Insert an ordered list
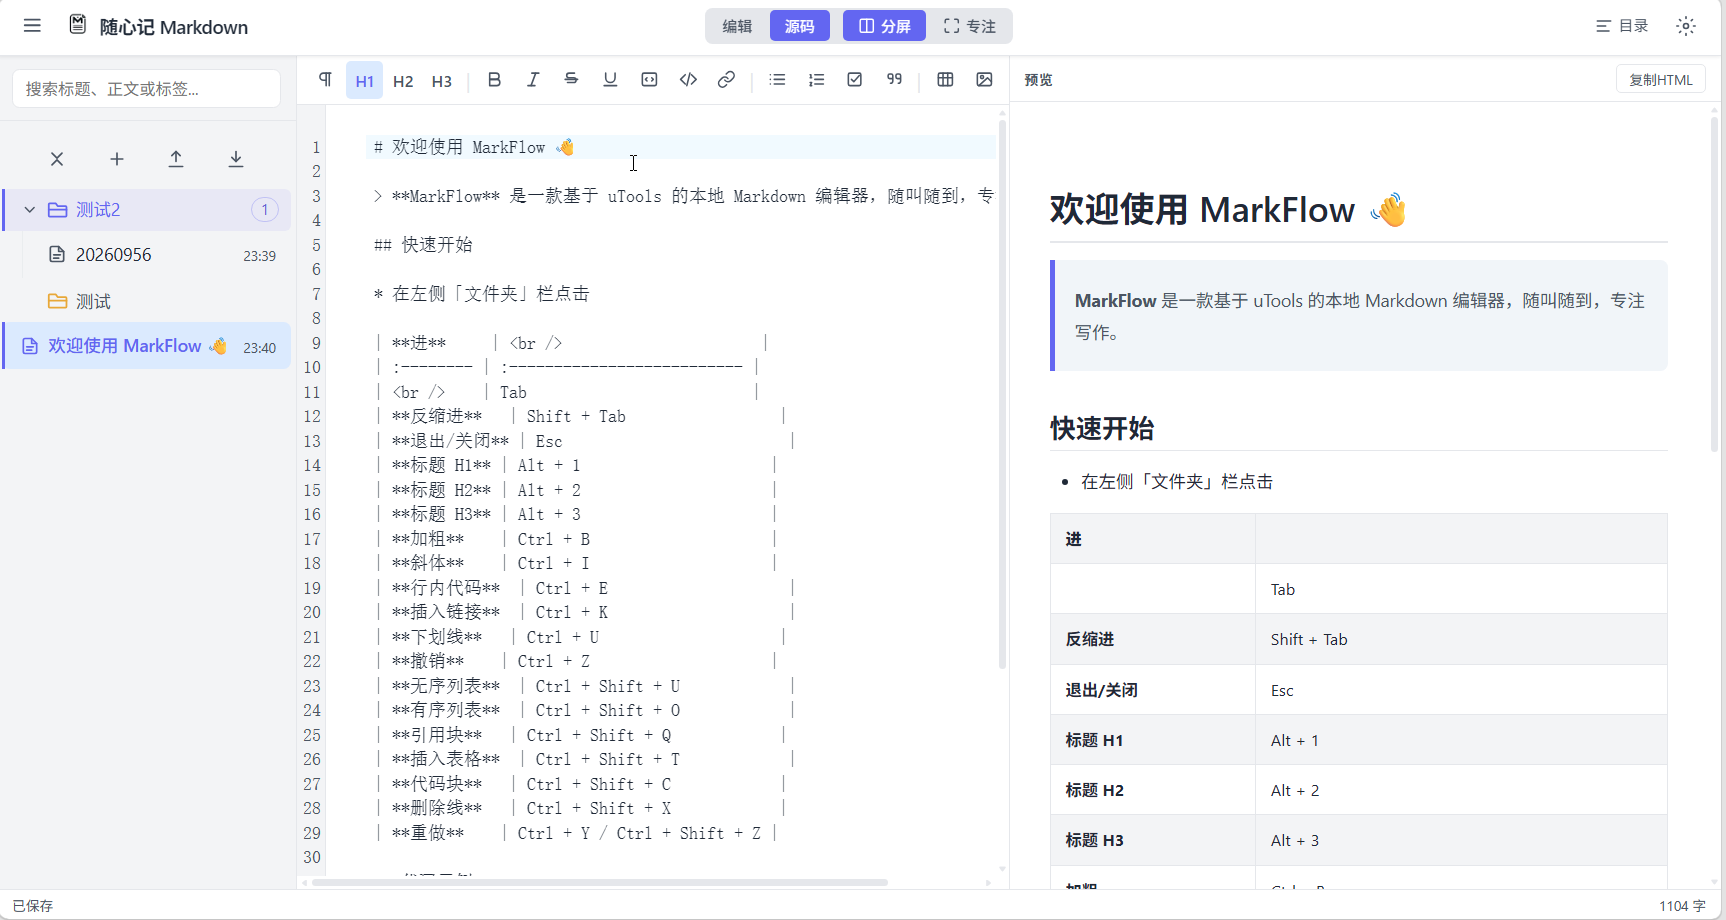The width and height of the screenshot is (1726, 920). coord(816,80)
